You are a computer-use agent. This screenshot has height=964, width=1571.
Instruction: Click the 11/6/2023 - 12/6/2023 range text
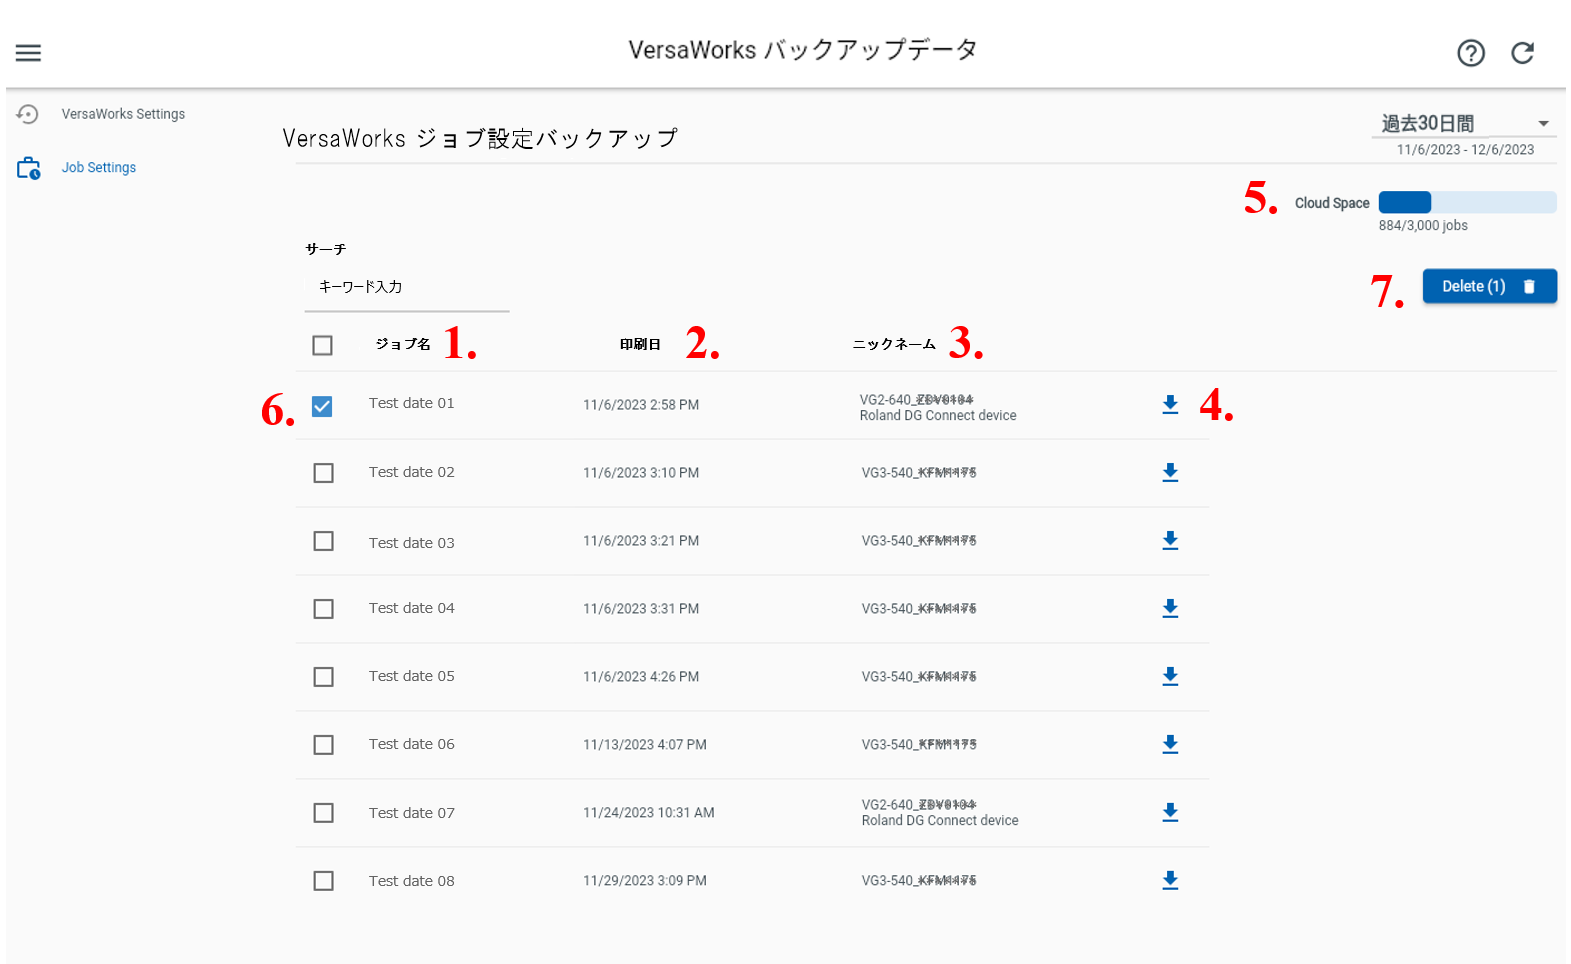[1465, 150]
